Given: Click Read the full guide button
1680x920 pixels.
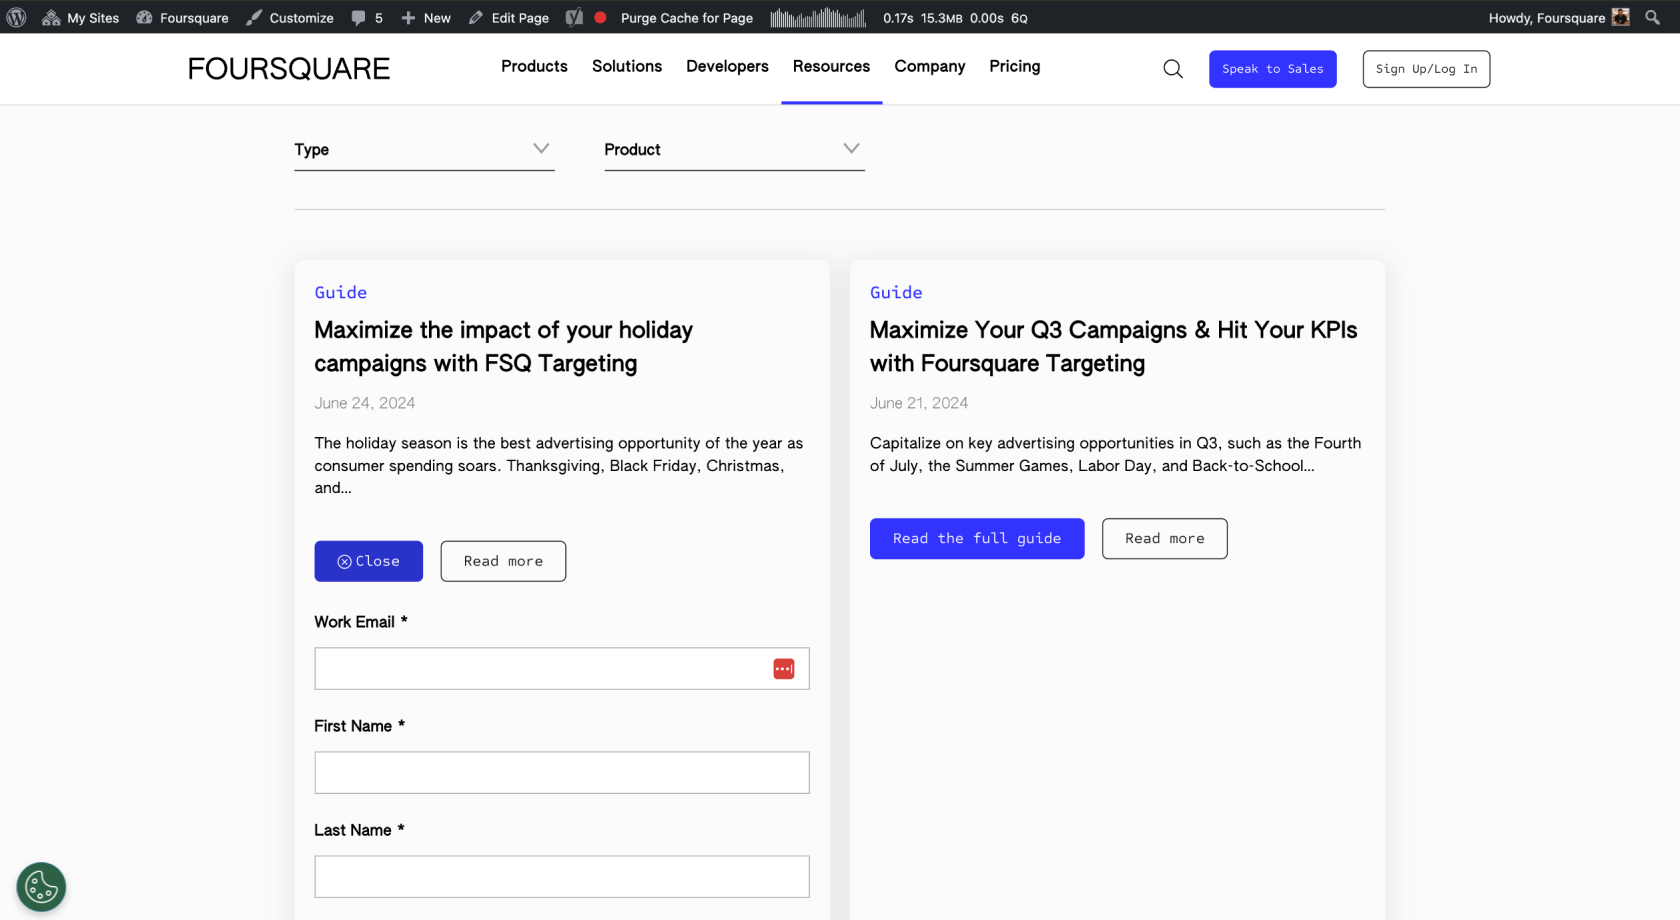Looking at the screenshot, I should pyautogui.click(x=977, y=538).
